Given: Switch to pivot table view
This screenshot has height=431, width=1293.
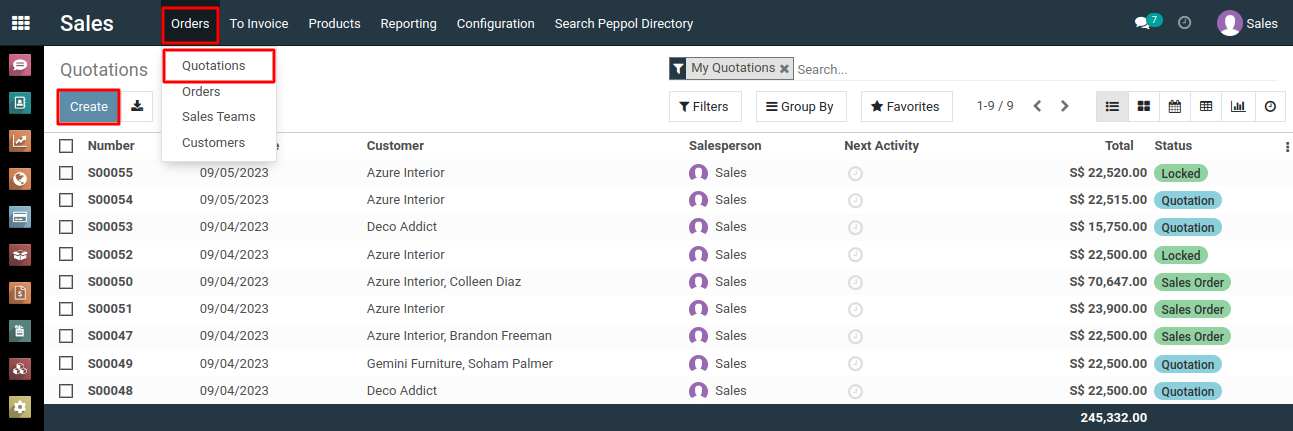Looking at the screenshot, I should click(1206, 106).
